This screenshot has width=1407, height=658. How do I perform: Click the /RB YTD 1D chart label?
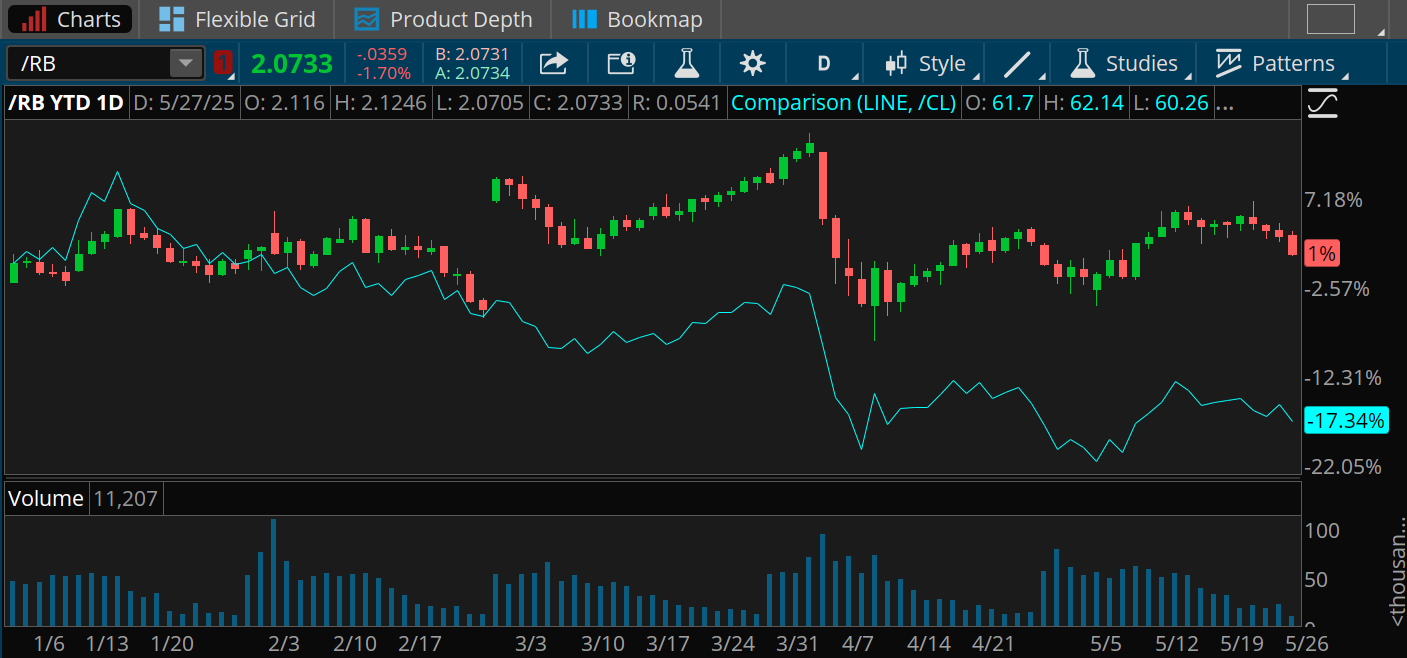67,103
